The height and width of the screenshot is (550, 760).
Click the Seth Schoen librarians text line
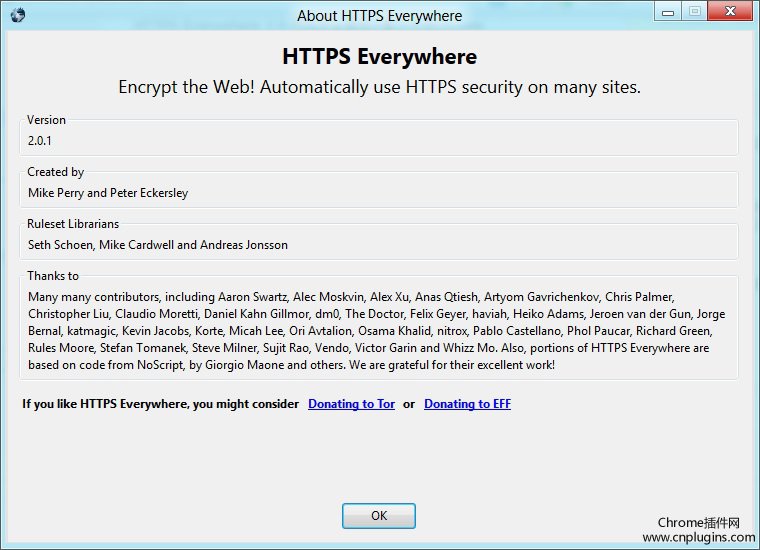[158, 245]
